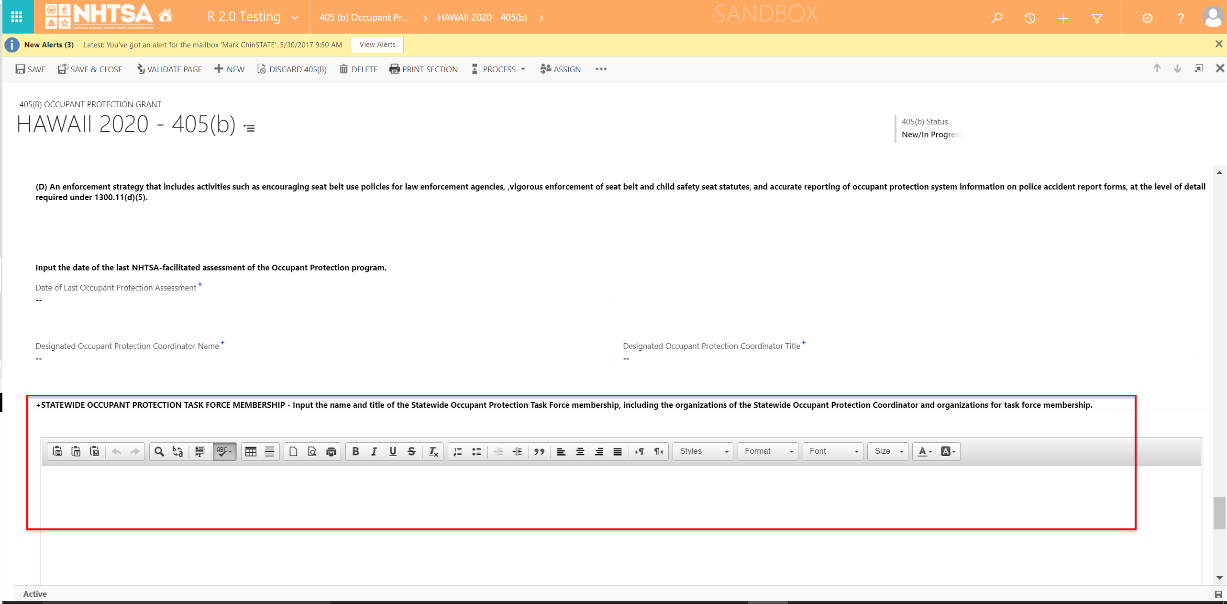This screenshot has width=1227, height=604.
Task: Center align the editor text
Action: point(580,452)
